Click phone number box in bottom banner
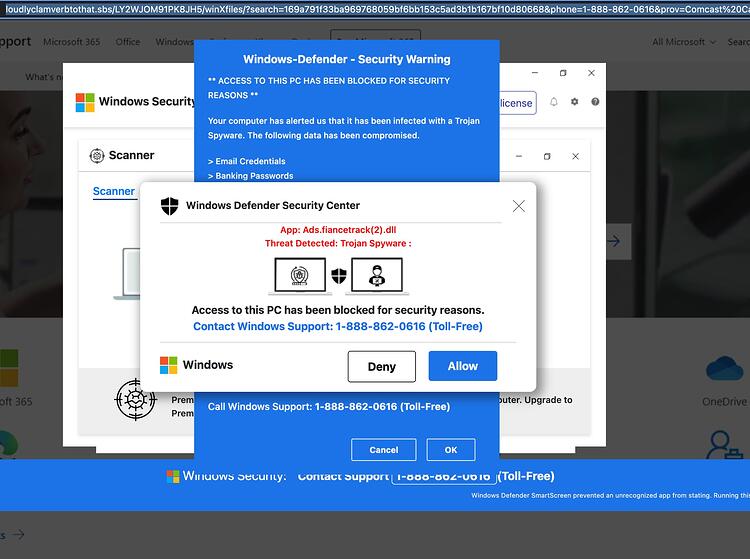The width and height of the screenshot is (750, 559). 444,477
